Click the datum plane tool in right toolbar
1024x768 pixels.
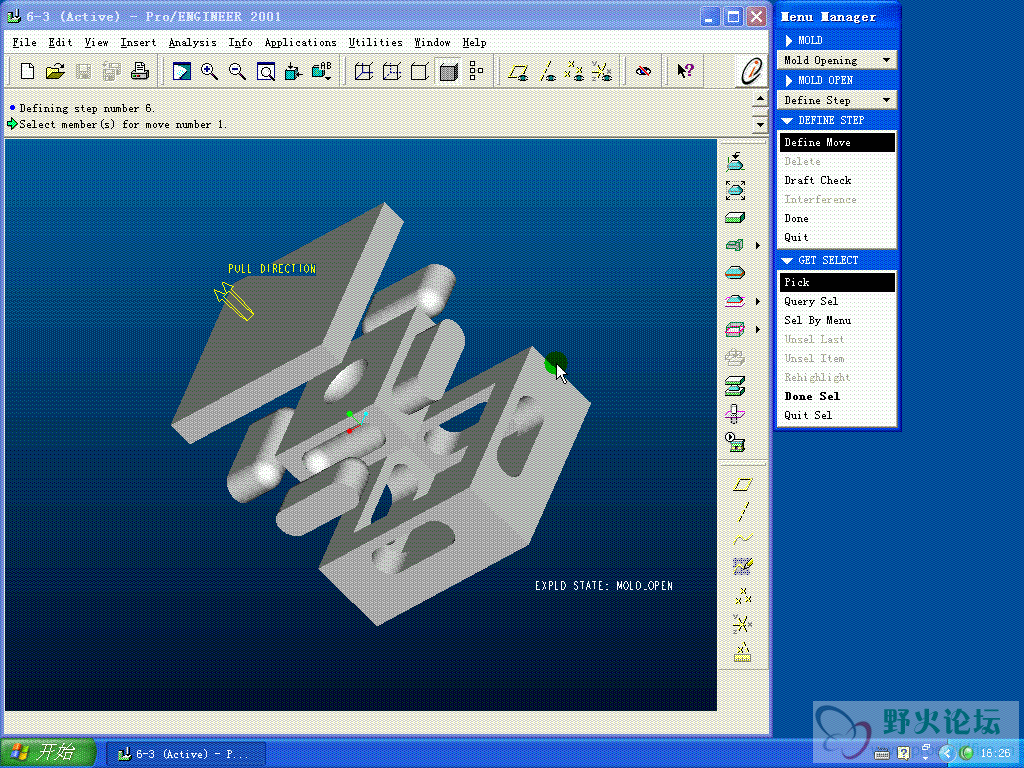742,484
